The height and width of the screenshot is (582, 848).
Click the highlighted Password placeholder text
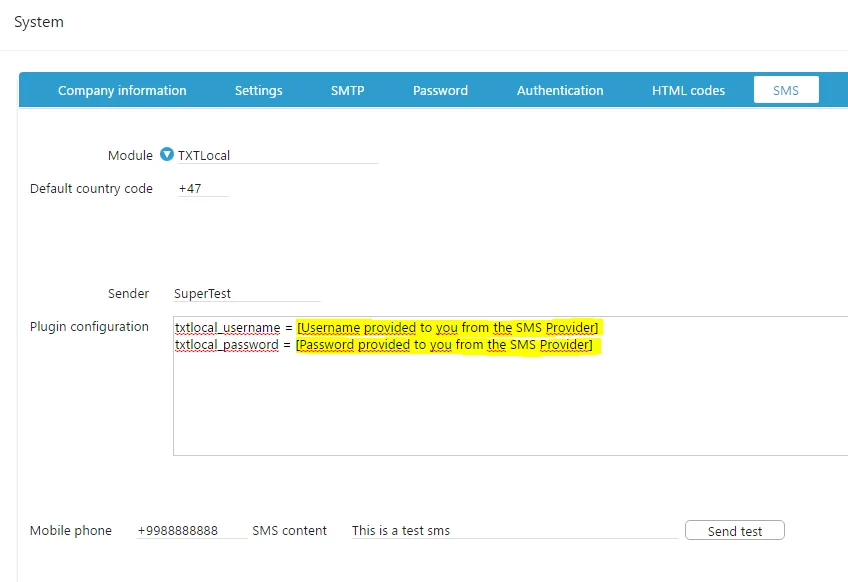444,345
